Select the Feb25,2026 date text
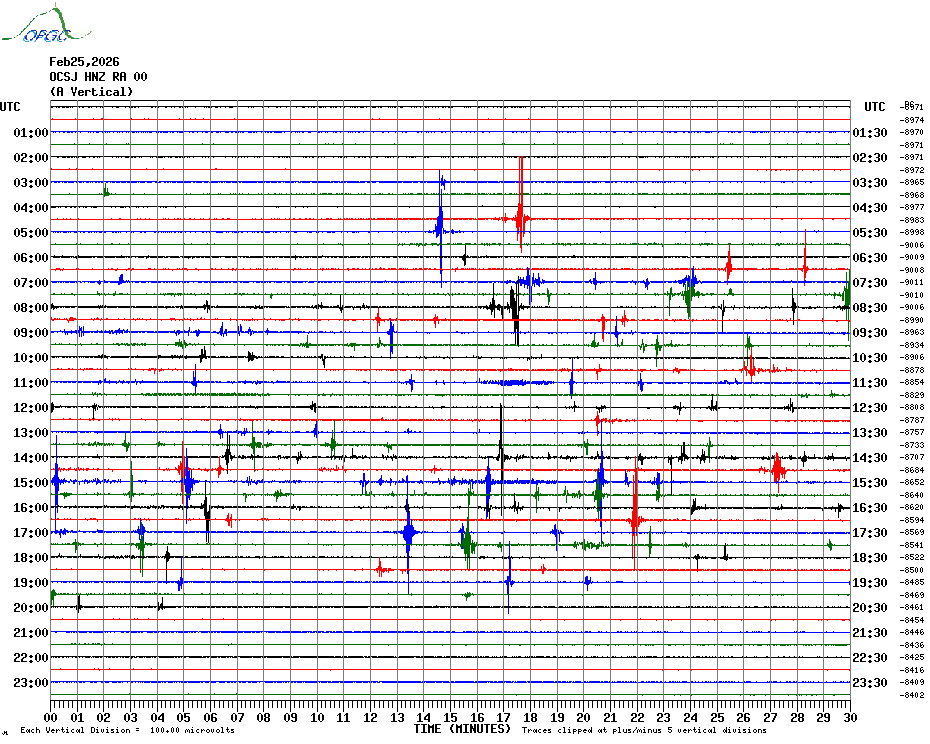 pos(84,62)
